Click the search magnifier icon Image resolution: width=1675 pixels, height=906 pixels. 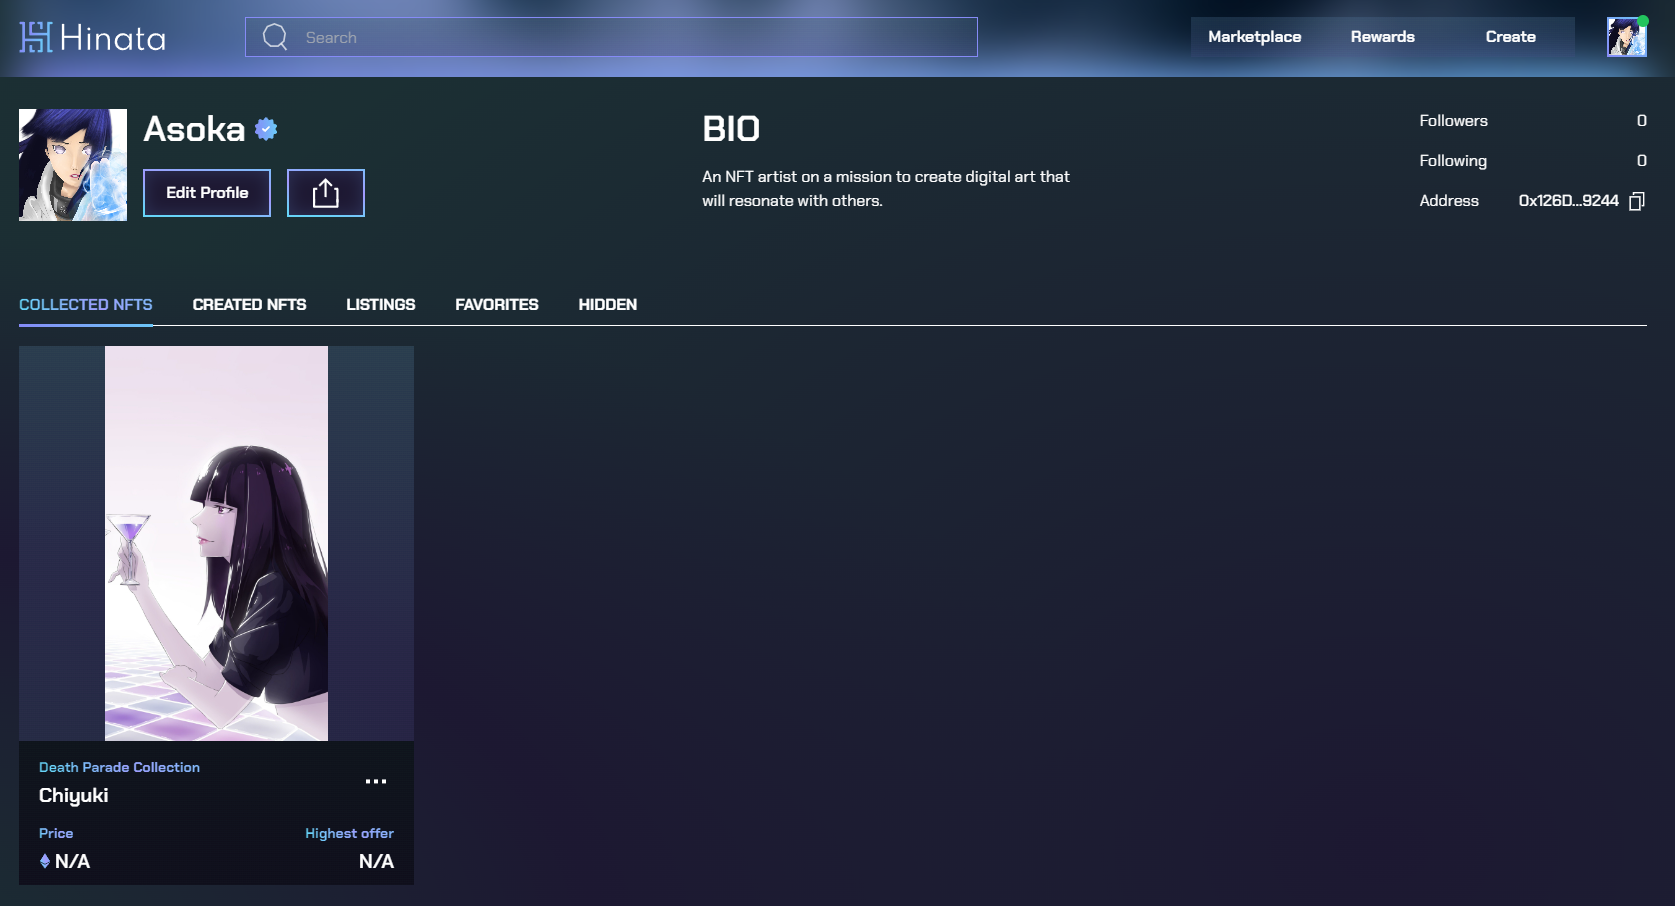[275, 37]
